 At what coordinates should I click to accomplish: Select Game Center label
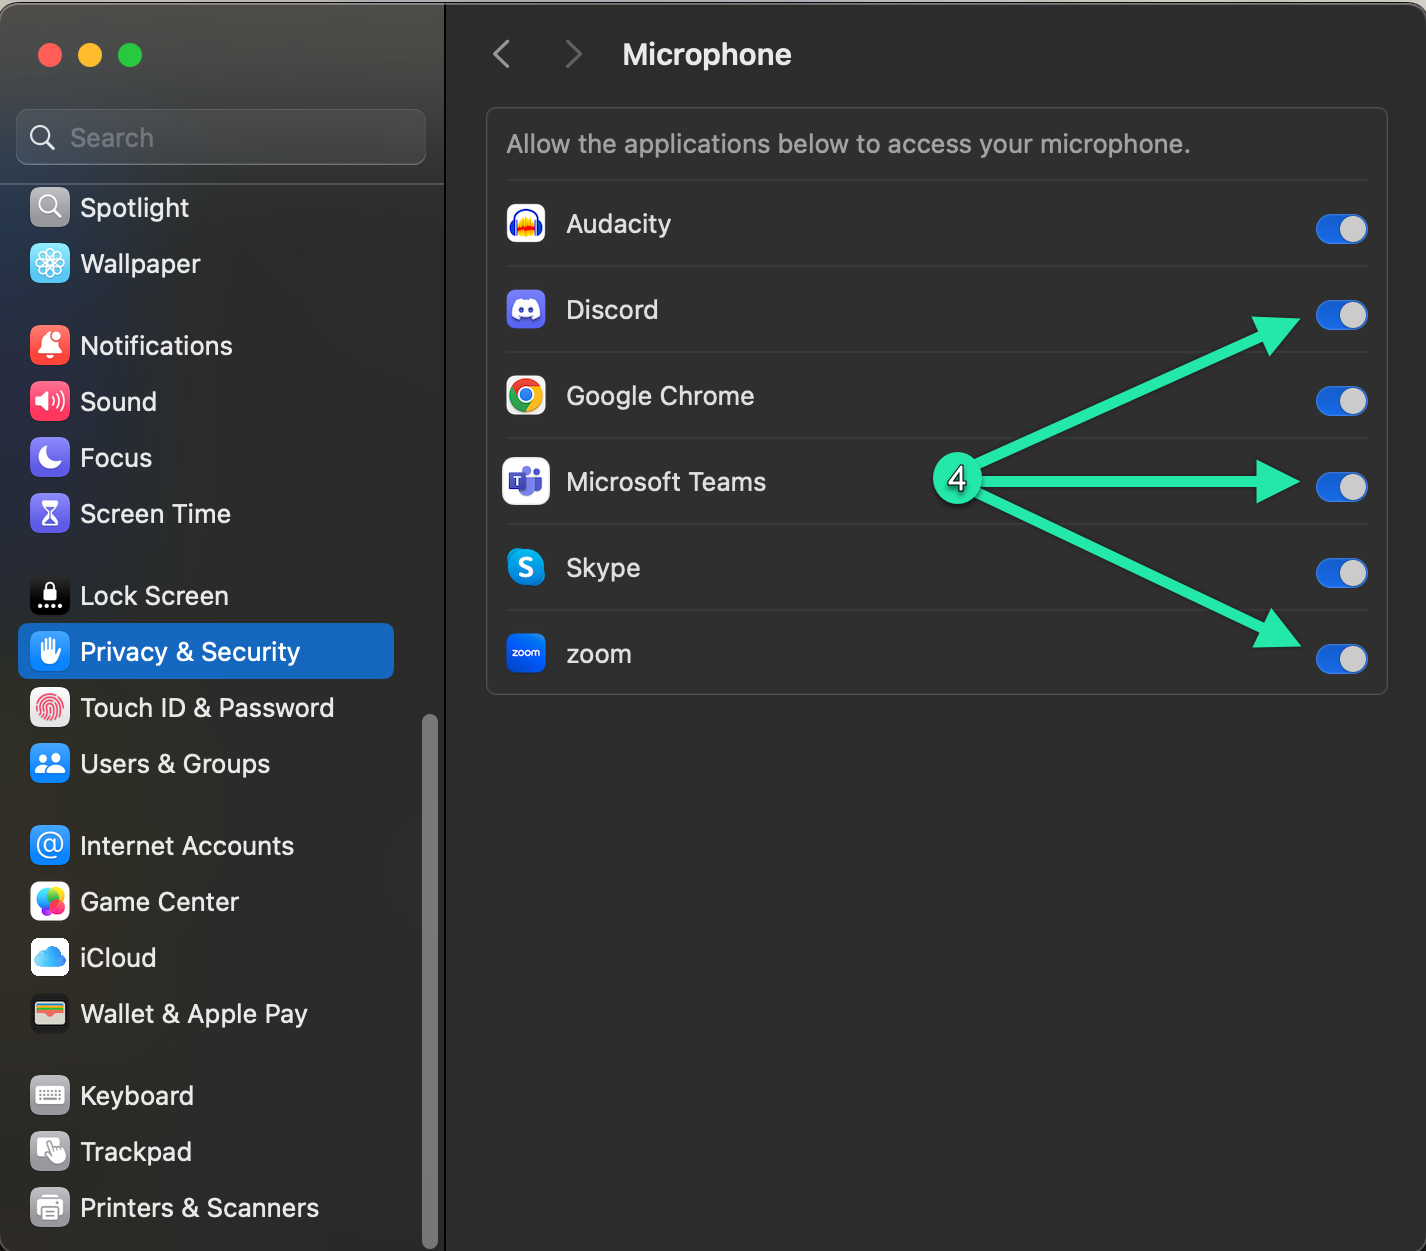point(159,902)
